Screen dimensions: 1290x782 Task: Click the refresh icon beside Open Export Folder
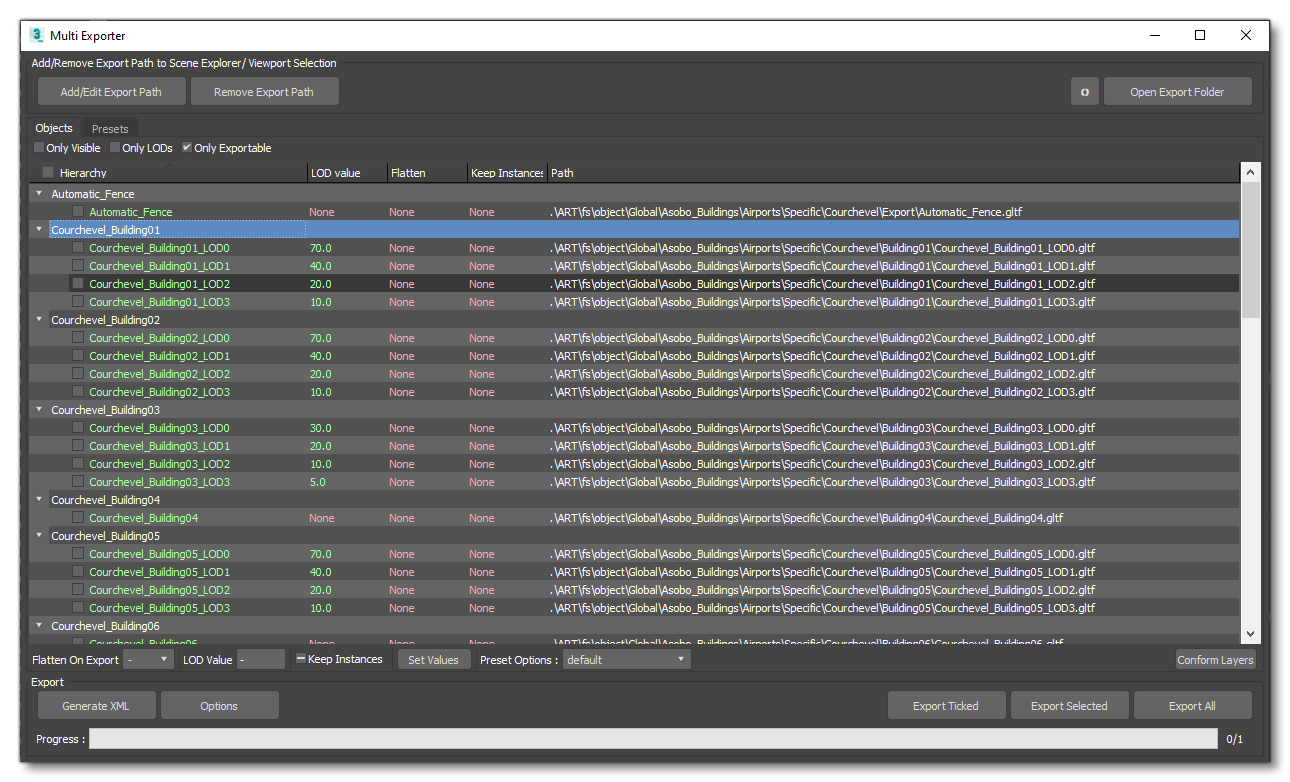tap(1085, 91)
